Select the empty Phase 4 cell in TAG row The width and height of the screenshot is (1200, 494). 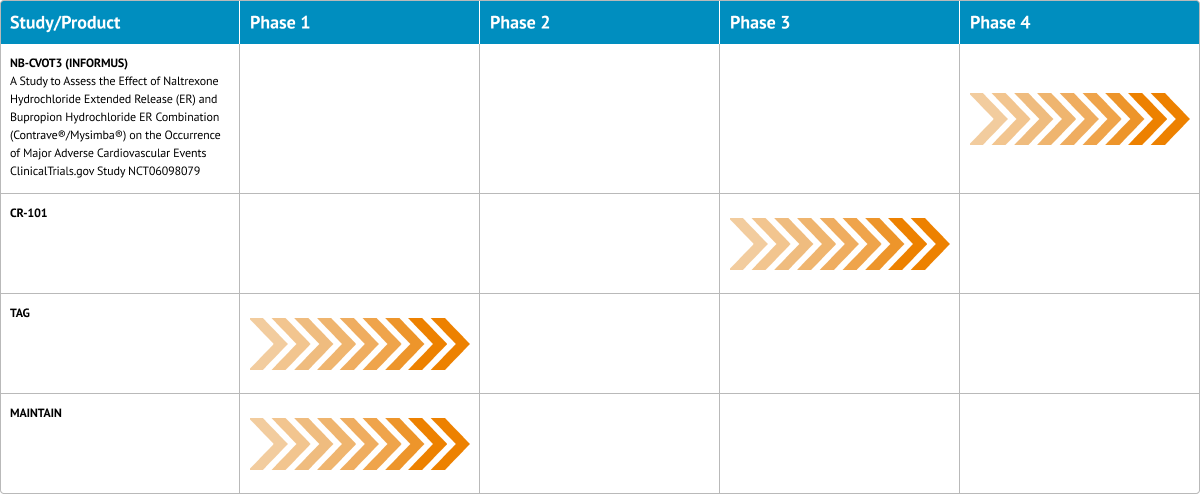1079,344
